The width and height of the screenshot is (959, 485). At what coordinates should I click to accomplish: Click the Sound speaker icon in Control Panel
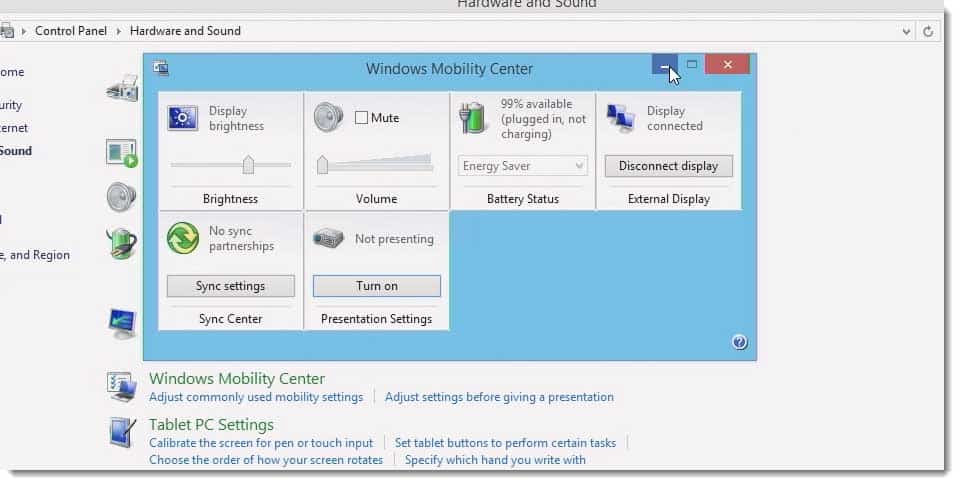(121, 197)
